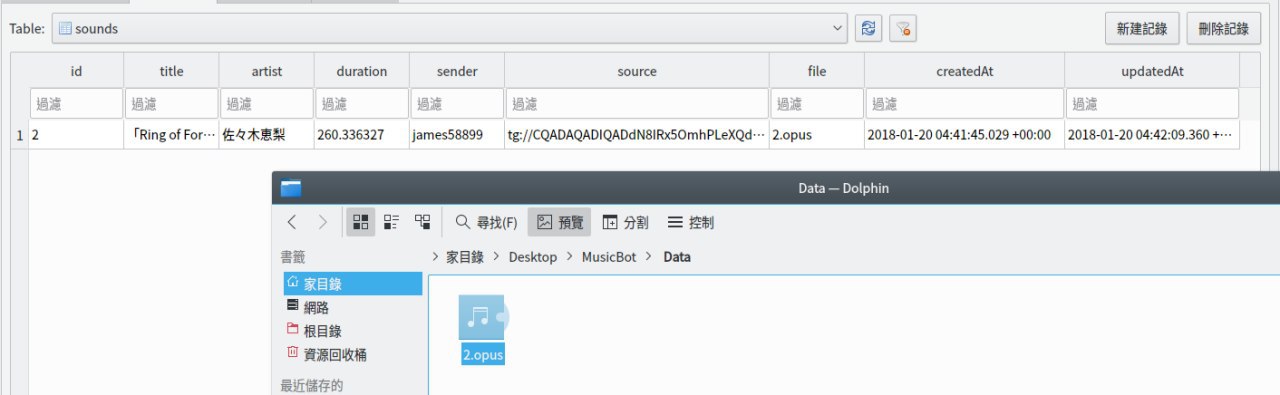Image resolution: width=1280 pixels, height=395 pixels.
Task: Sort by duration column header
Action: [361, 71]
